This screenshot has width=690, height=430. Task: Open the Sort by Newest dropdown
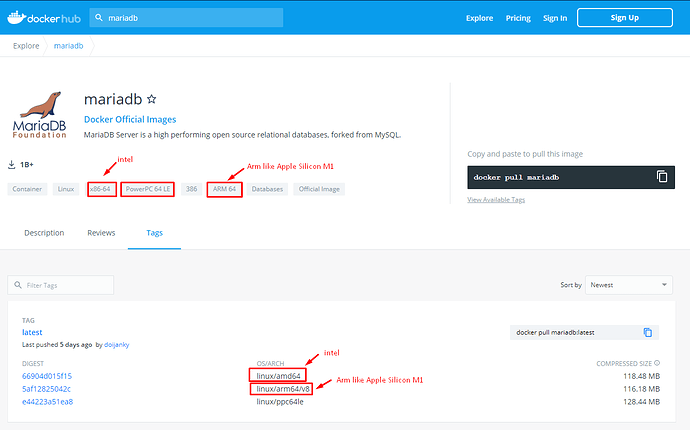(628, 285)
